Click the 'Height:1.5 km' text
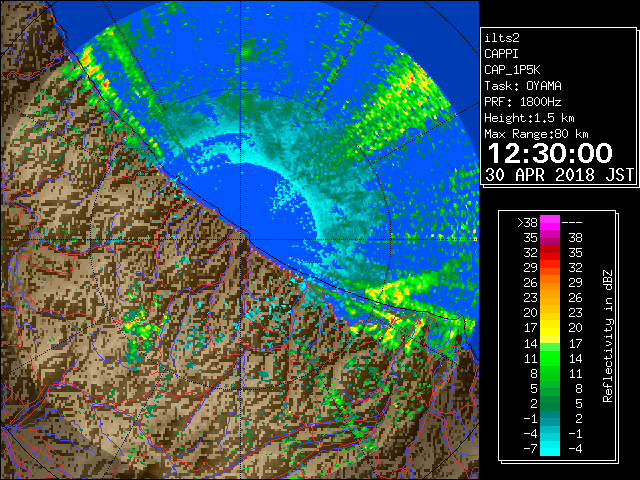The height and width of the screenshot is (480, 640). 529,118
